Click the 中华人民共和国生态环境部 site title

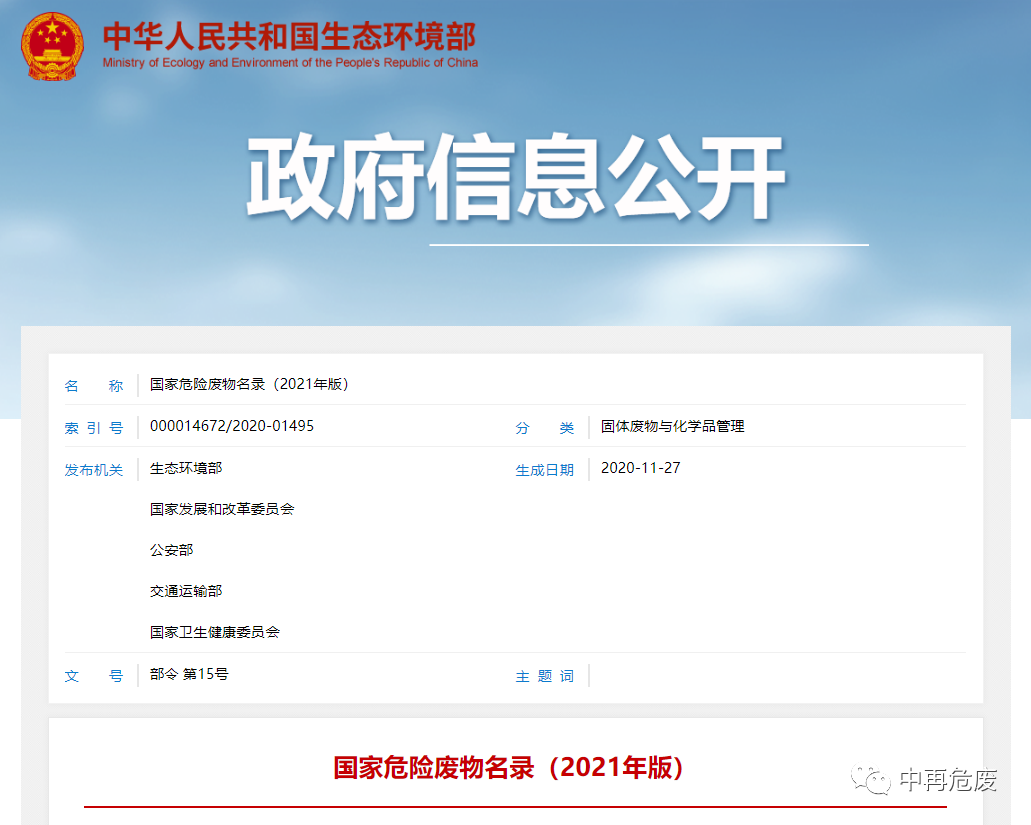[289, 36]
